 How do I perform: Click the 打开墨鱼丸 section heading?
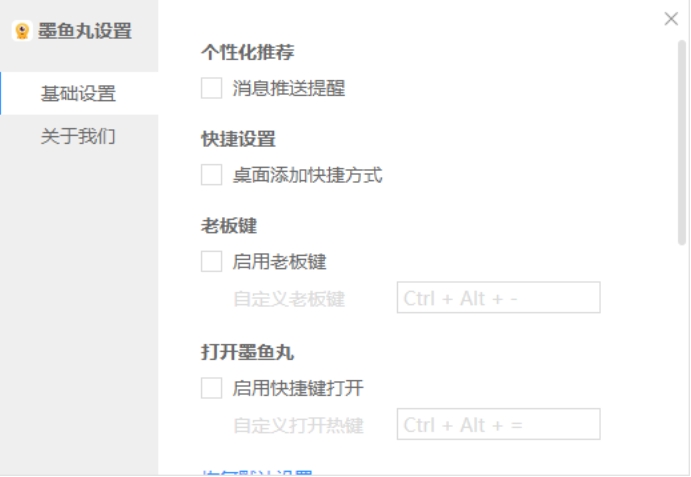tap(248, 352)
